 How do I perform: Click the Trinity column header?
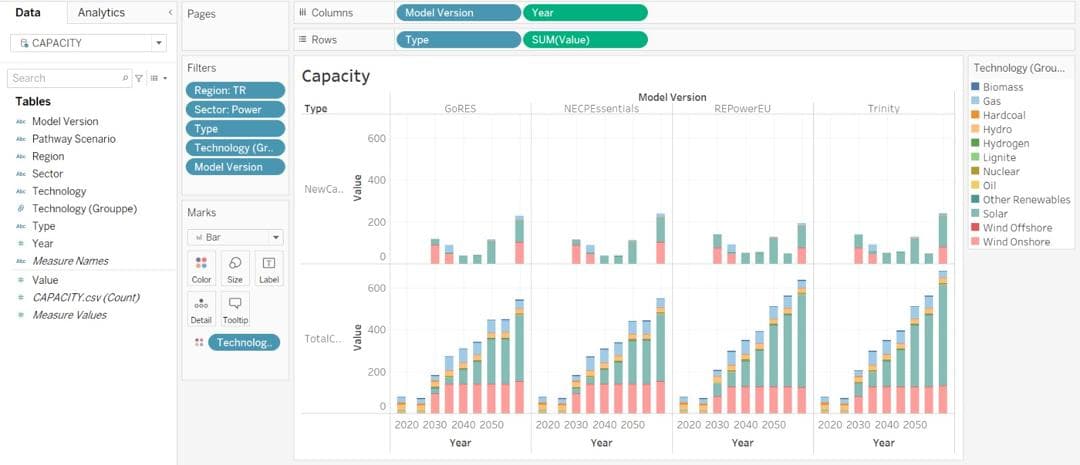[884, 108]
